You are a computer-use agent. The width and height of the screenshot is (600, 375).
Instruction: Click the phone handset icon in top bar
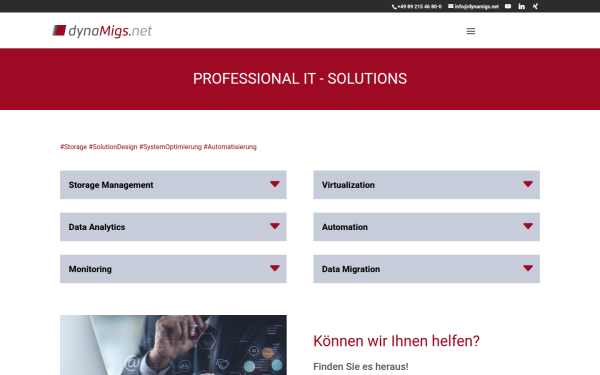[x=394, y=7]
